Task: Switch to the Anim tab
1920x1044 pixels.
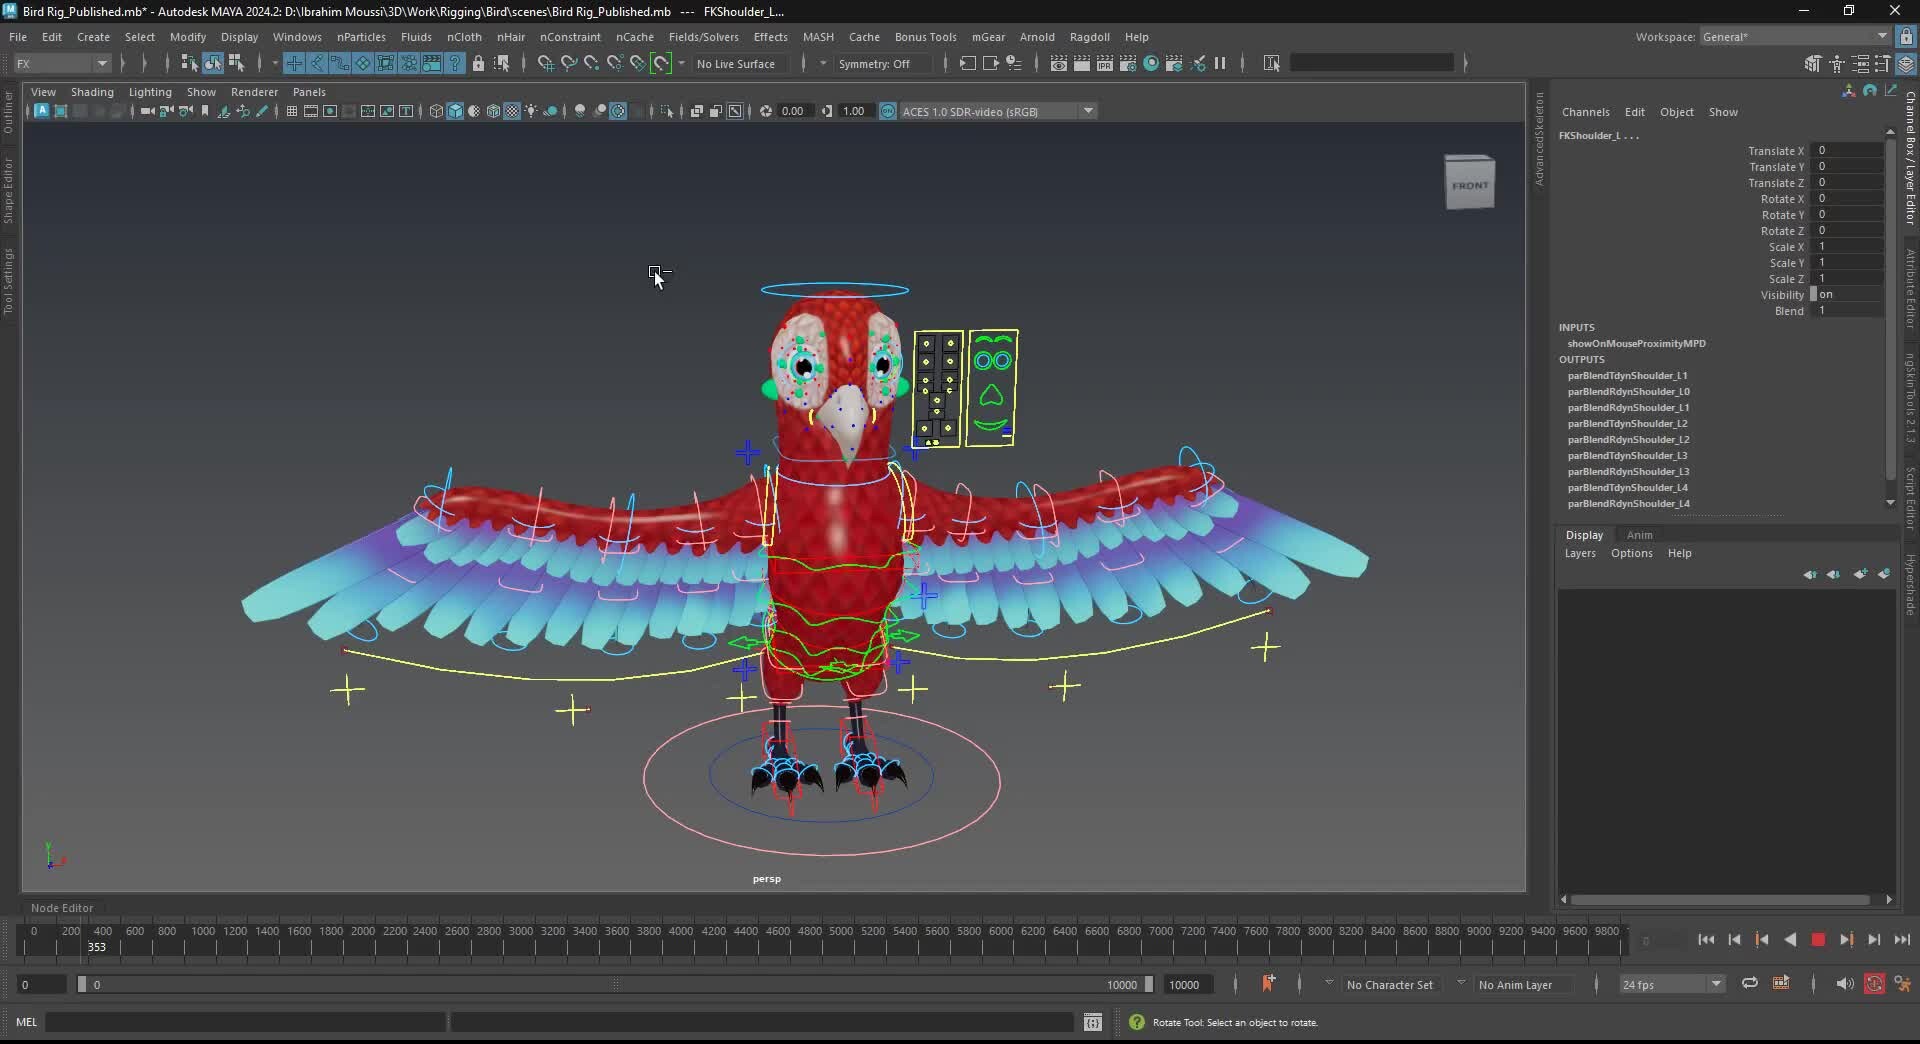Action: pos(1639,535)
